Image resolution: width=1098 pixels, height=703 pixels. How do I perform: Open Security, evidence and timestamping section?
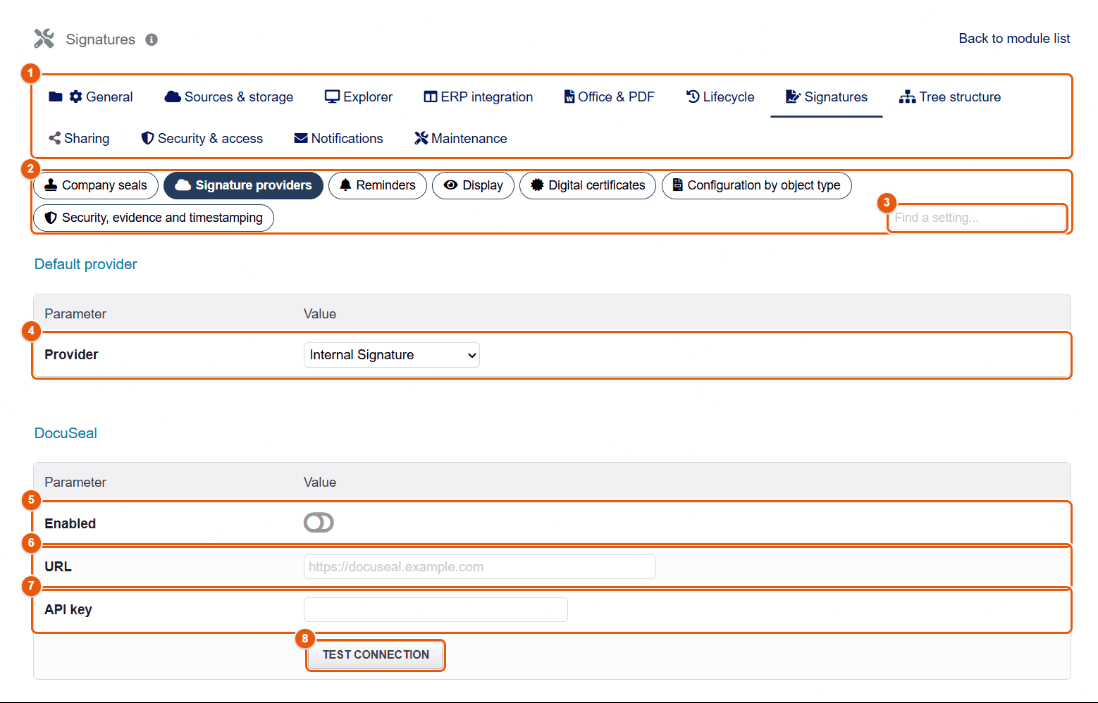(153, 218)
